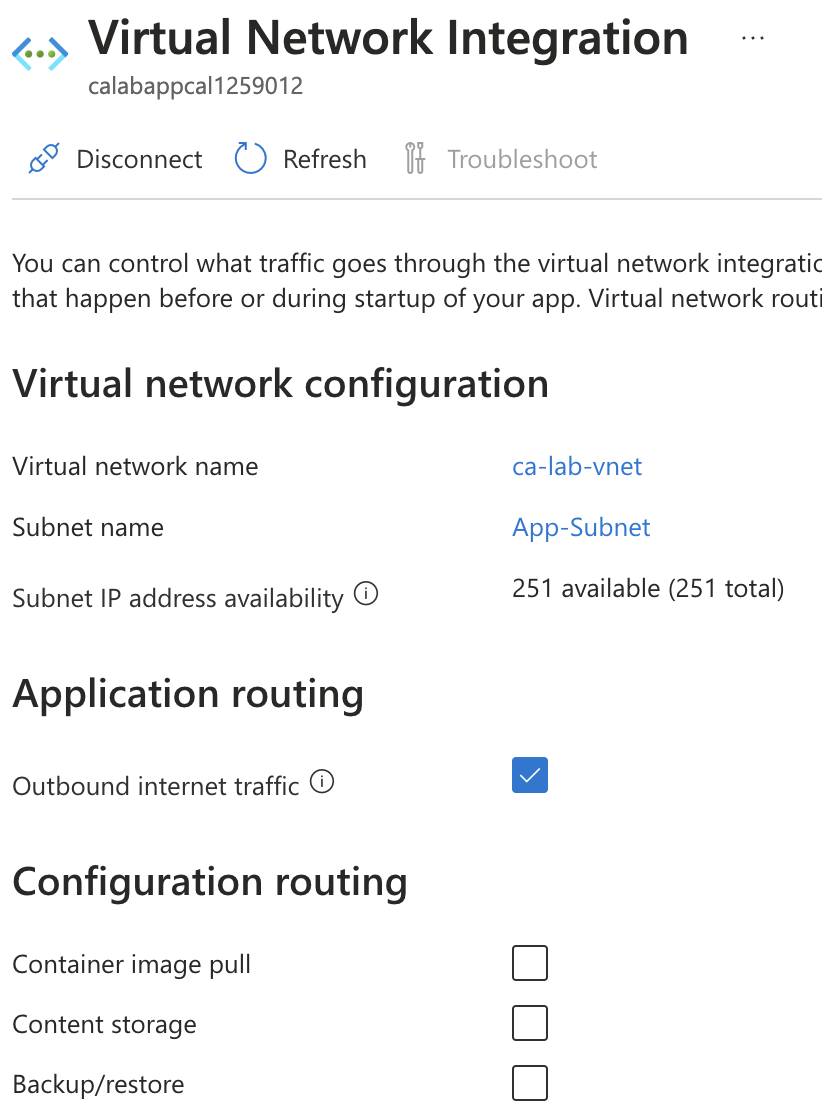Show info for Outbound internet traffic
This screenshot has height=1114, width=822.
(x=322, y=783)
